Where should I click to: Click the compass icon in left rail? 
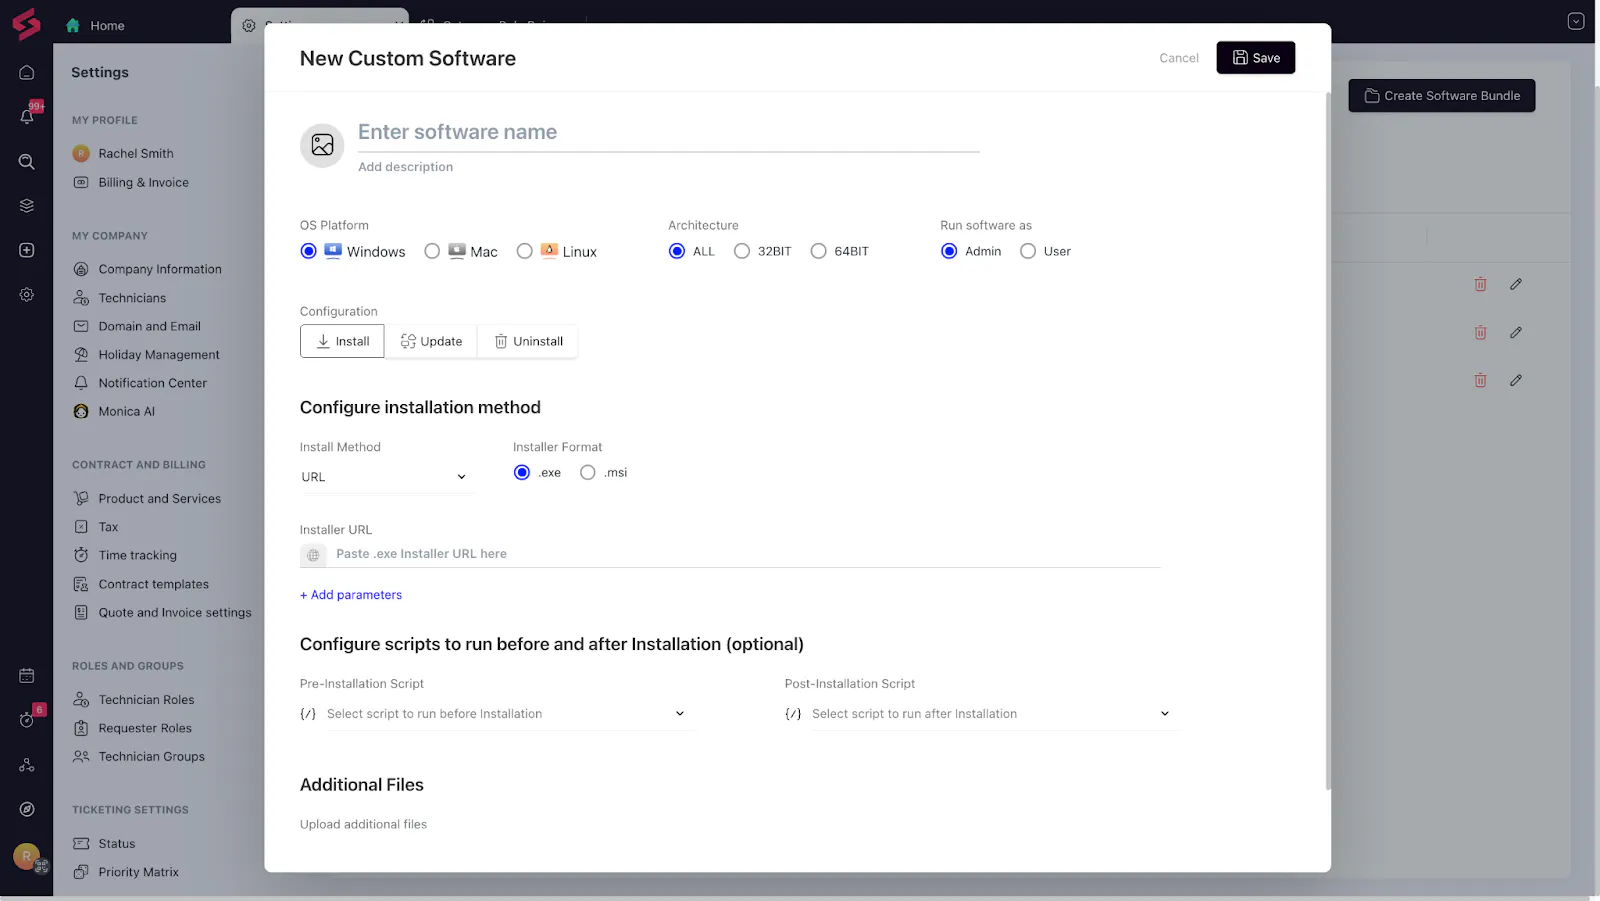pyautogui.click(x=27, y=809)
